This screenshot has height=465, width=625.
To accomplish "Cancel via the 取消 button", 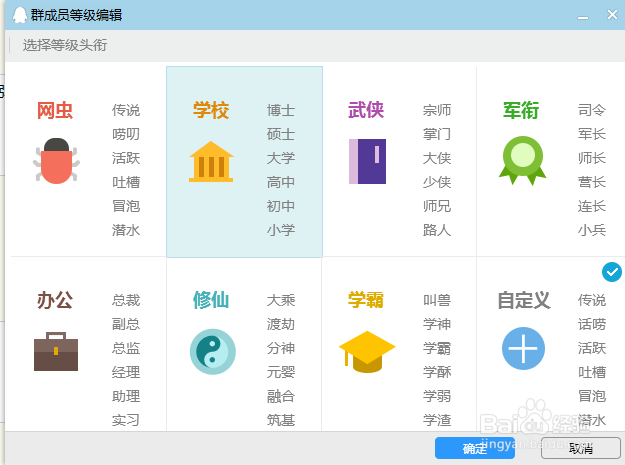I will pyautogui.click(x=581, y=448).
